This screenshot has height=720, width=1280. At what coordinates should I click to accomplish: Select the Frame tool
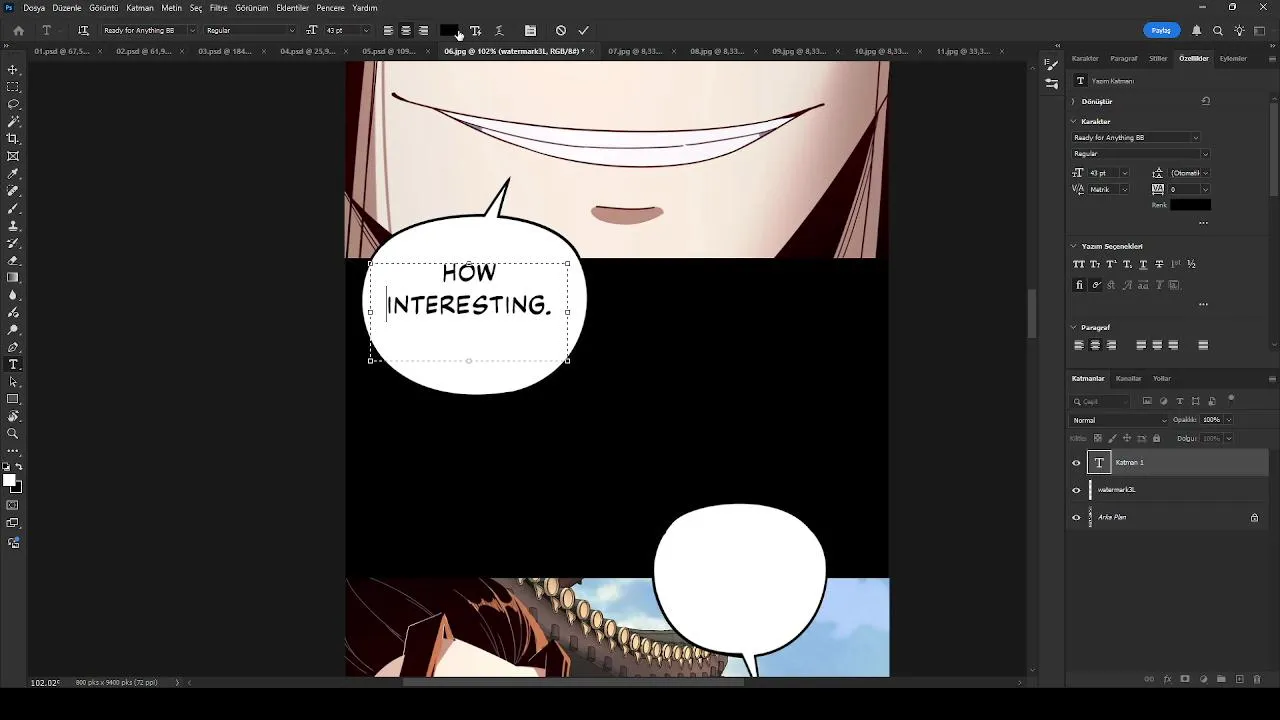point(13,156)
